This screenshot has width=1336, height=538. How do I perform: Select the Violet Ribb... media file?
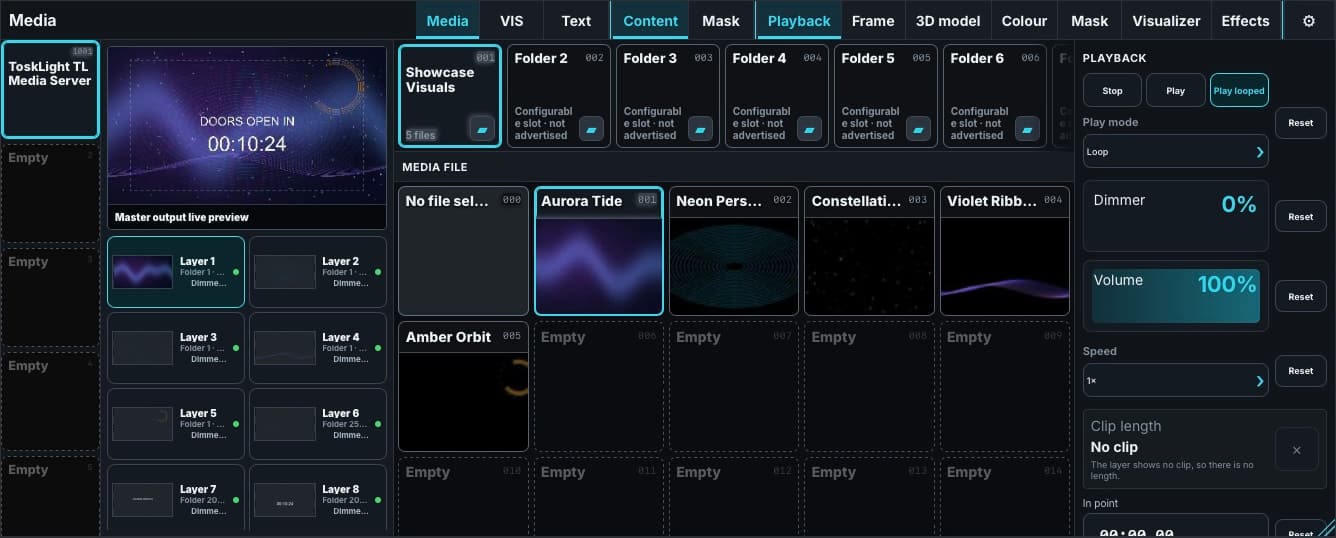tap(1005, 251)
